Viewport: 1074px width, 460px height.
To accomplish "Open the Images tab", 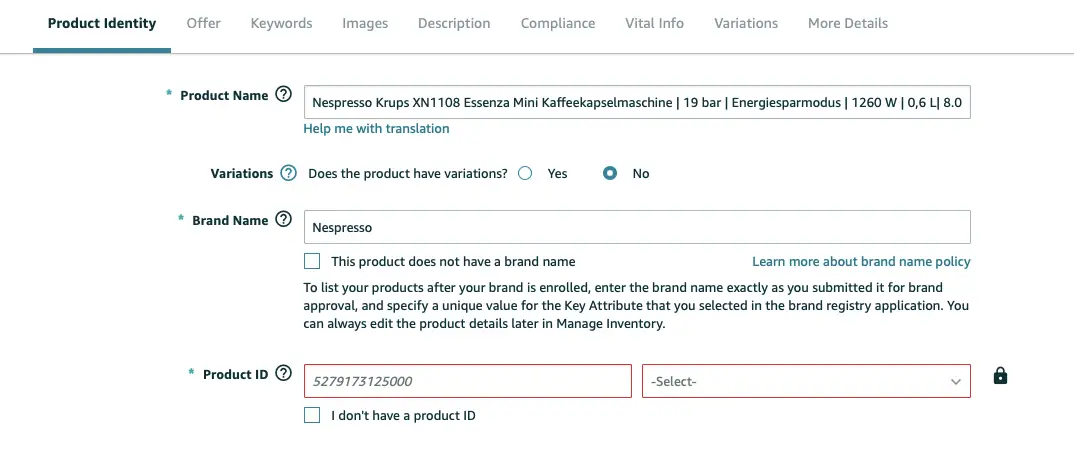I will pyautogui.click(x=365, y=23).
